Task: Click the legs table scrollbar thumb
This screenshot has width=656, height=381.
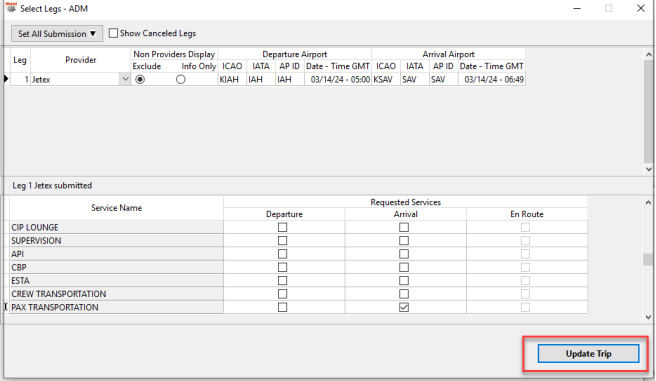Action: pos(649,111)
